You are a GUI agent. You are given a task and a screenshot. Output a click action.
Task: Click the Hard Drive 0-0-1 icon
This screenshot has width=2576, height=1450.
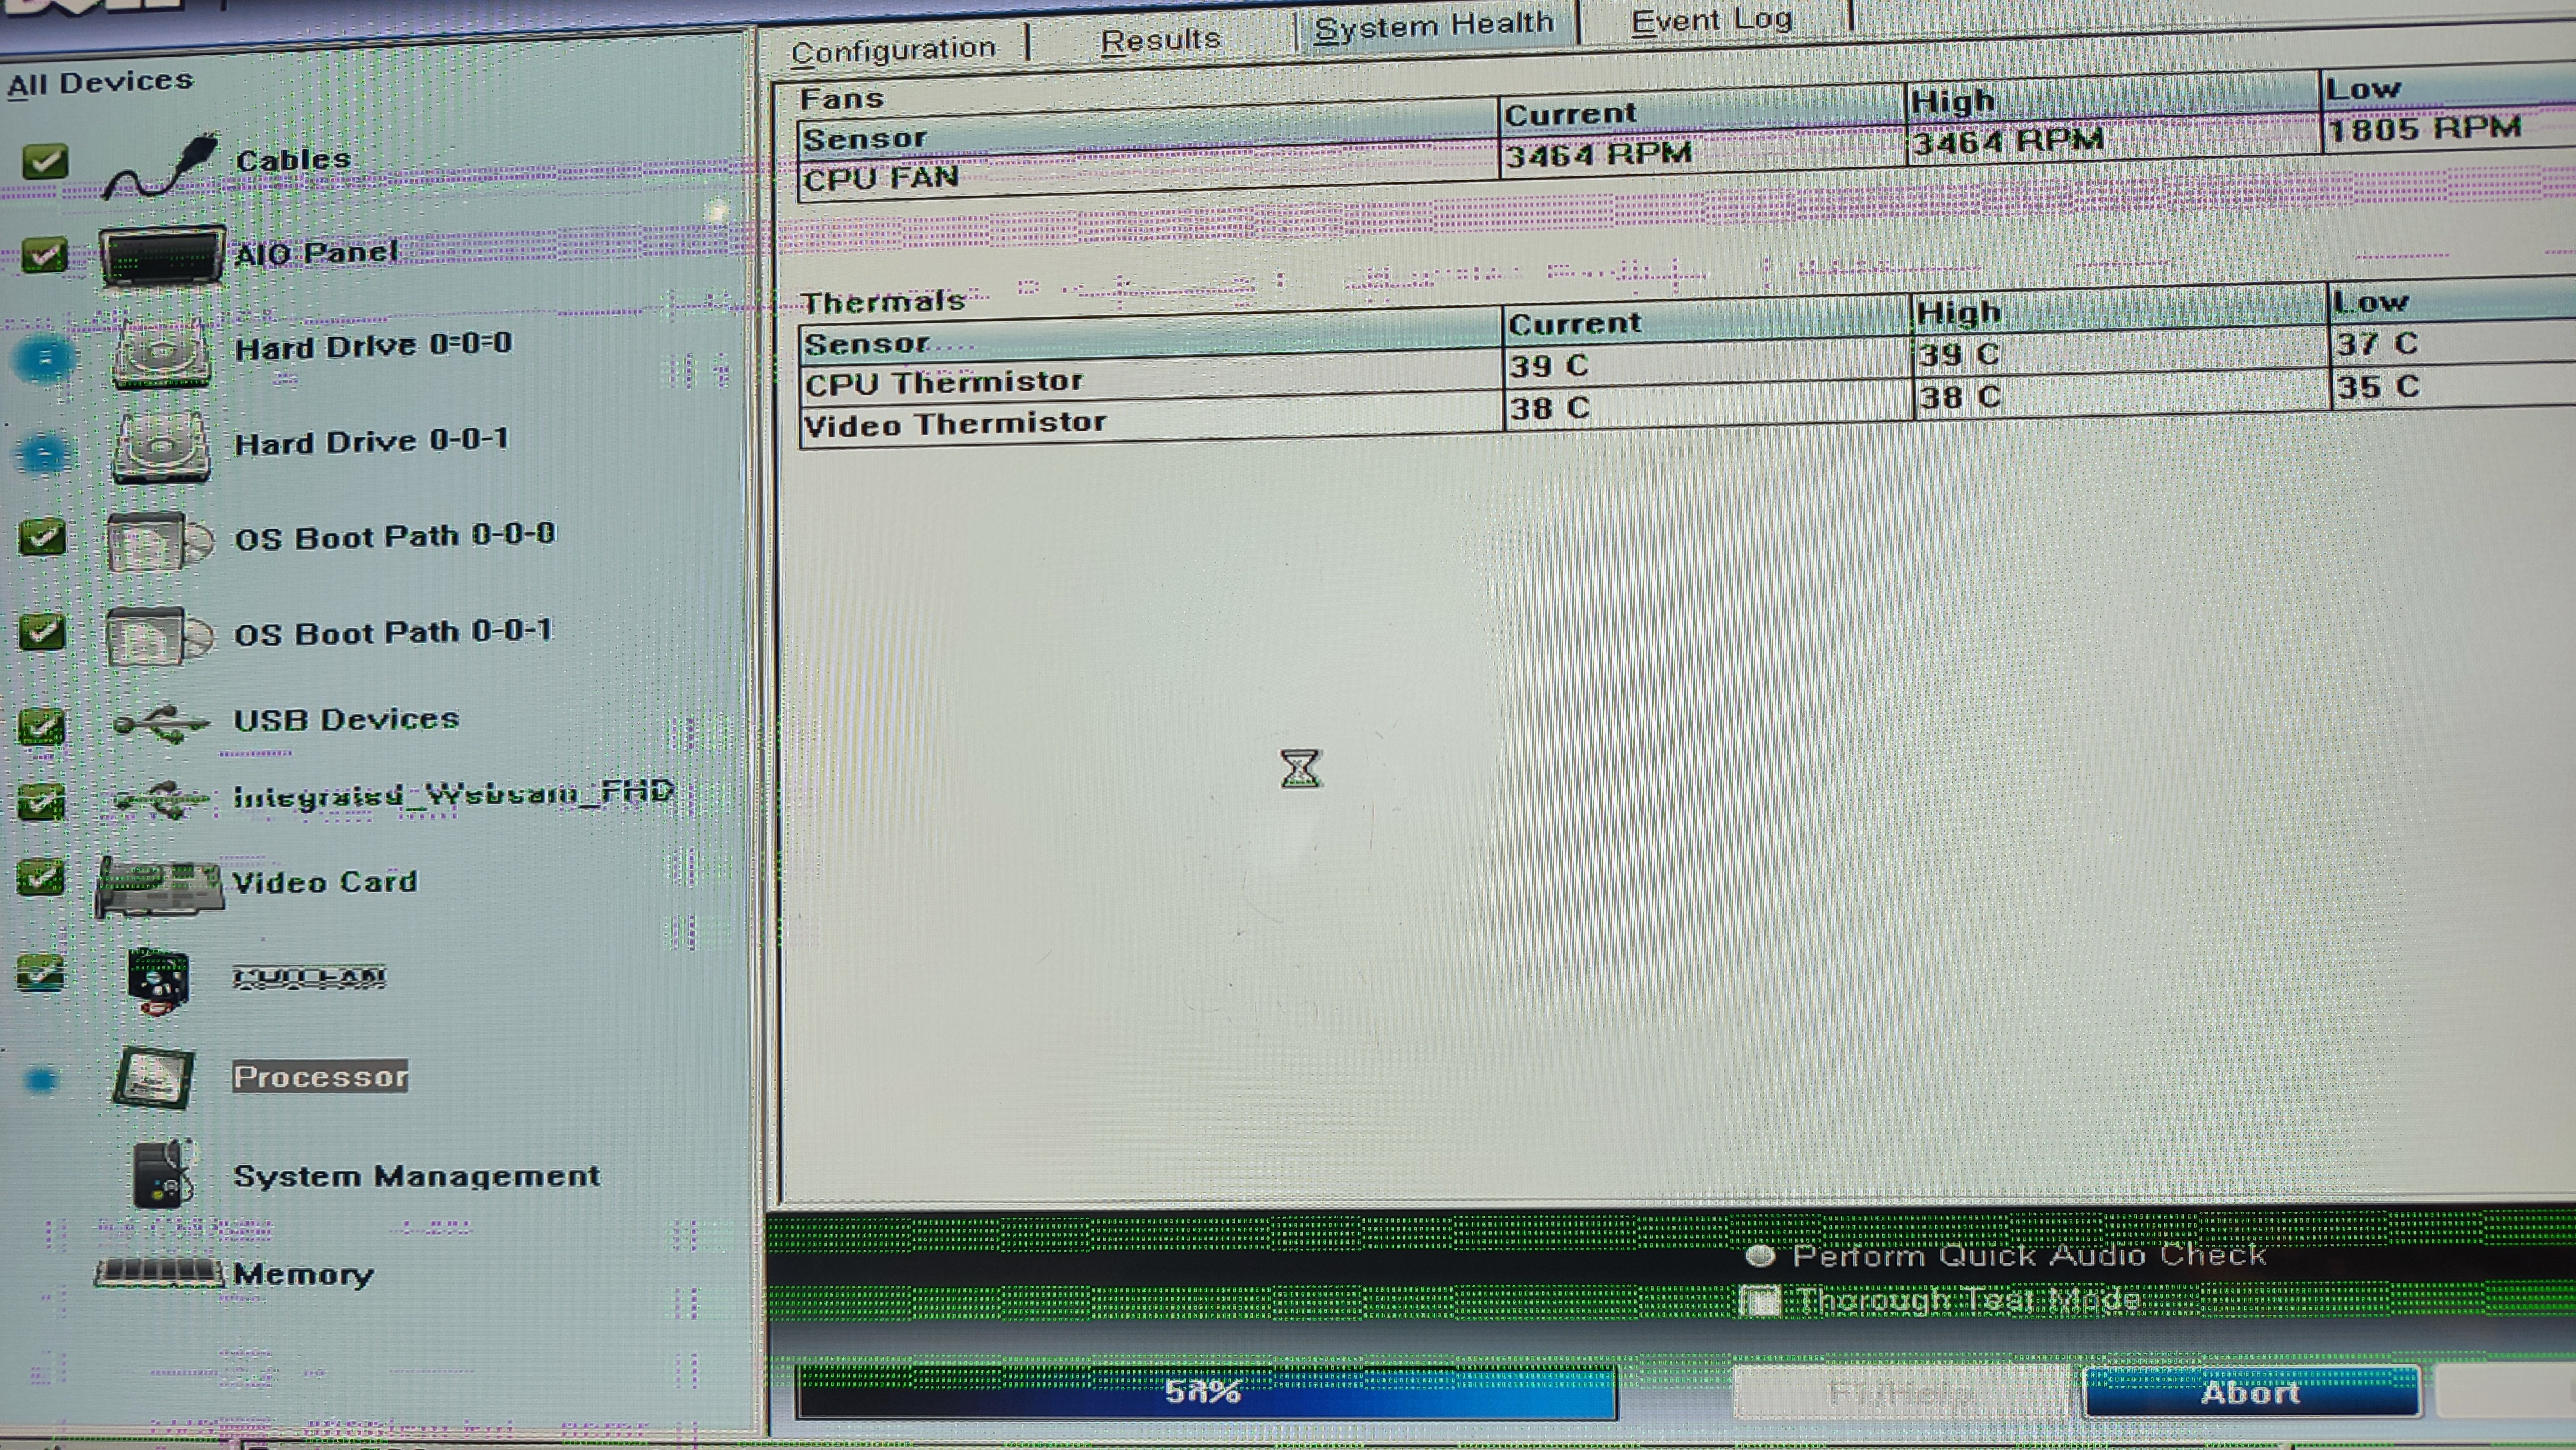point(161,448)
